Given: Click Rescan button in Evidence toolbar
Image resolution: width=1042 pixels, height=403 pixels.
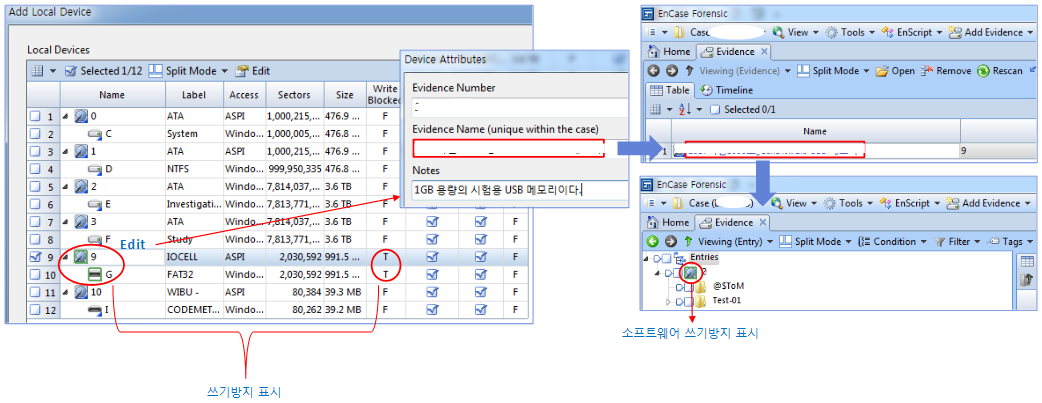Looking at the screenshot, I should coord(999,70).
